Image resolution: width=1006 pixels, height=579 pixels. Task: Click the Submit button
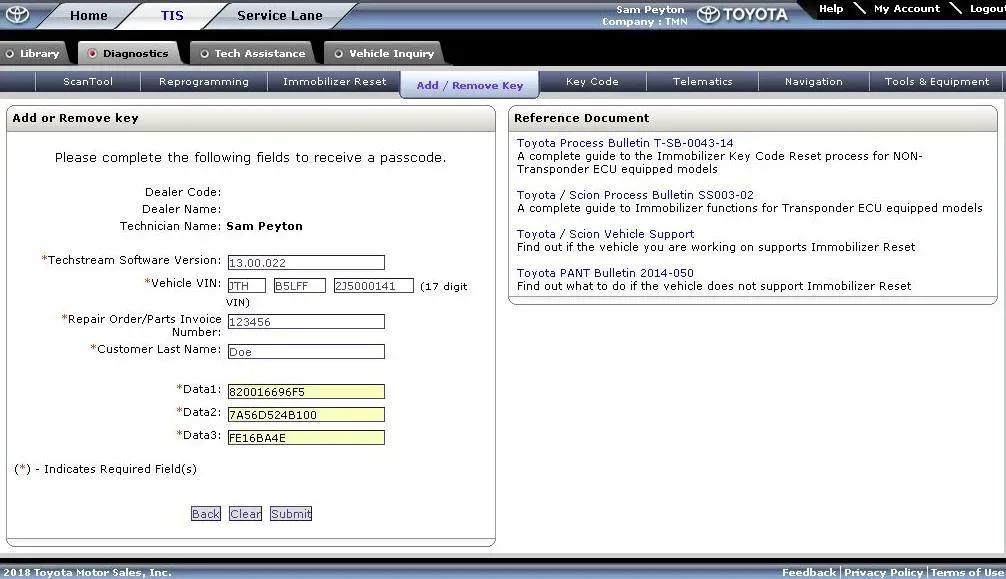(x=291, y=514)
